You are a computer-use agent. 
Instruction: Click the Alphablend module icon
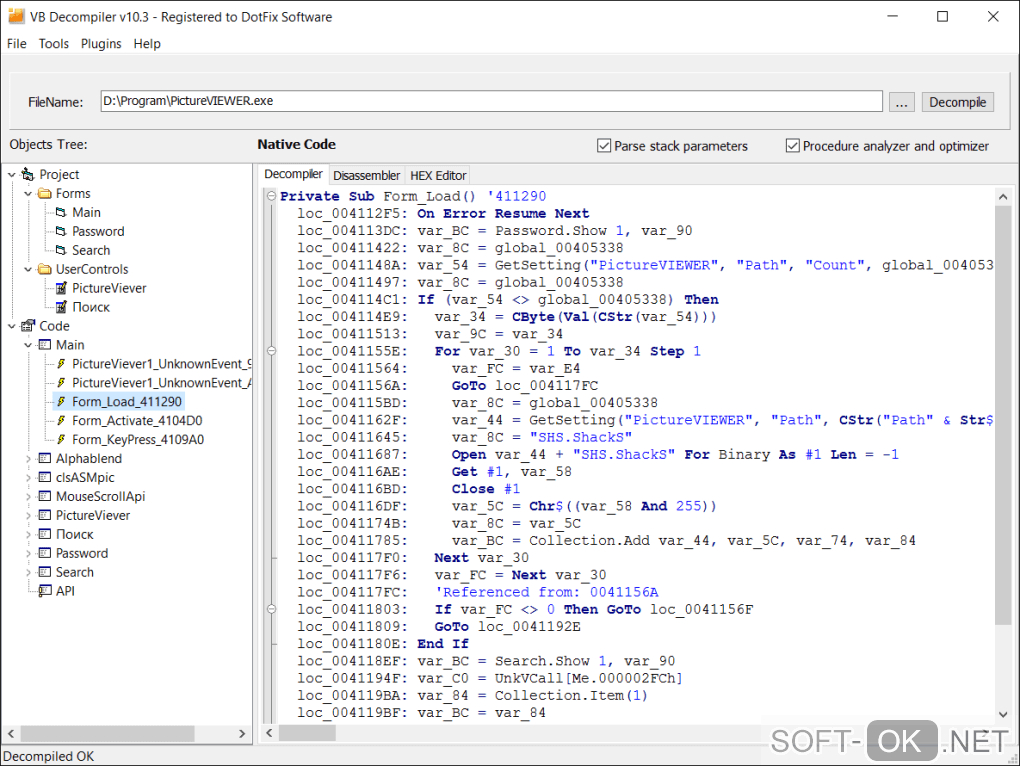tap(45, 459)
